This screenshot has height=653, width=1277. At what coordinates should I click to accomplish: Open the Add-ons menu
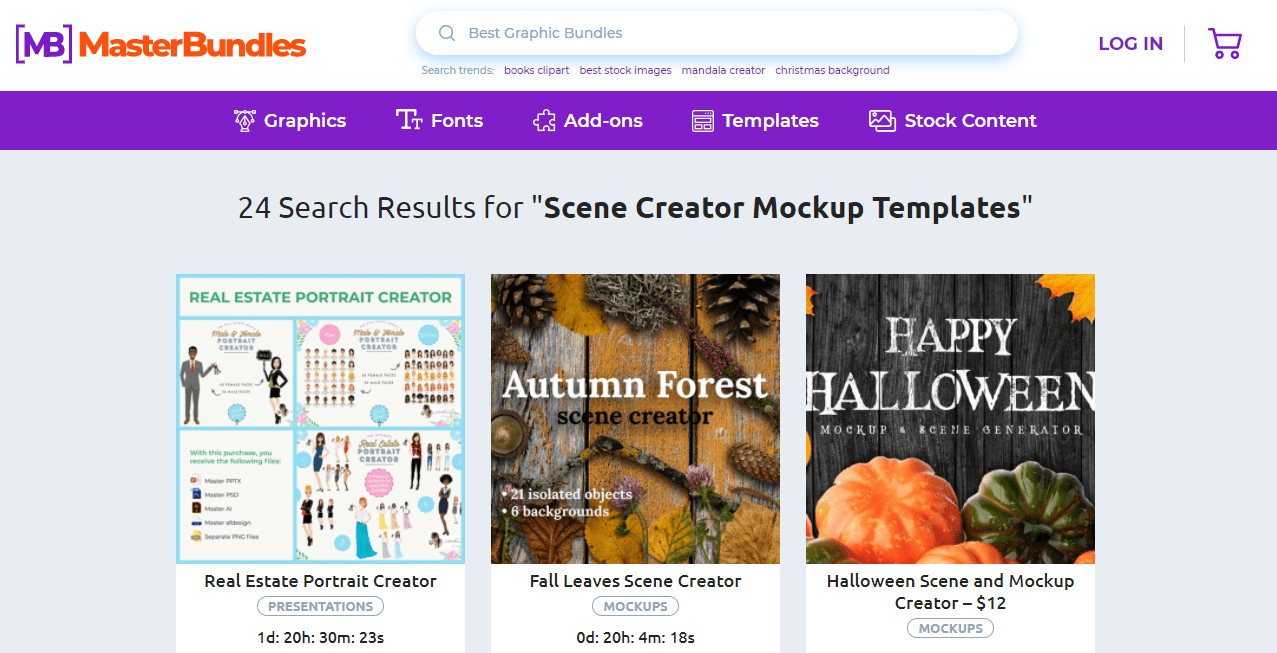pyautogui.click(x=588, y=121)
